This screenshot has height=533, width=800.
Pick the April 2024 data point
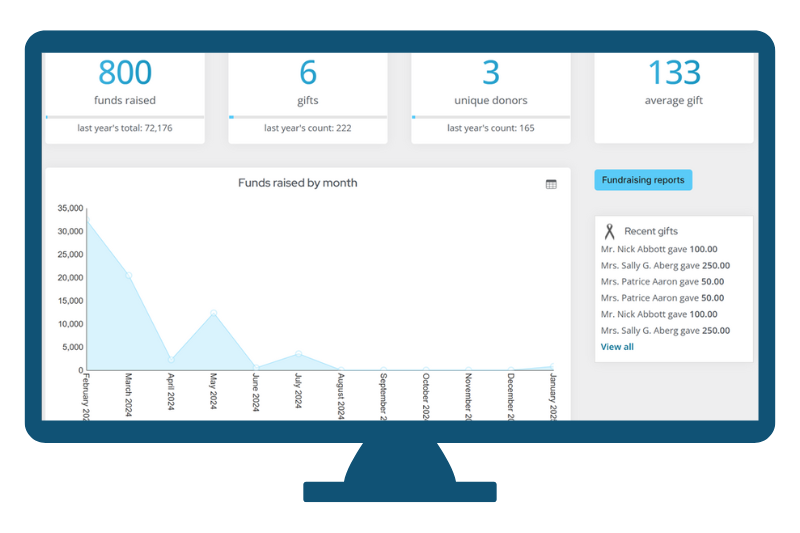[171, 360]
